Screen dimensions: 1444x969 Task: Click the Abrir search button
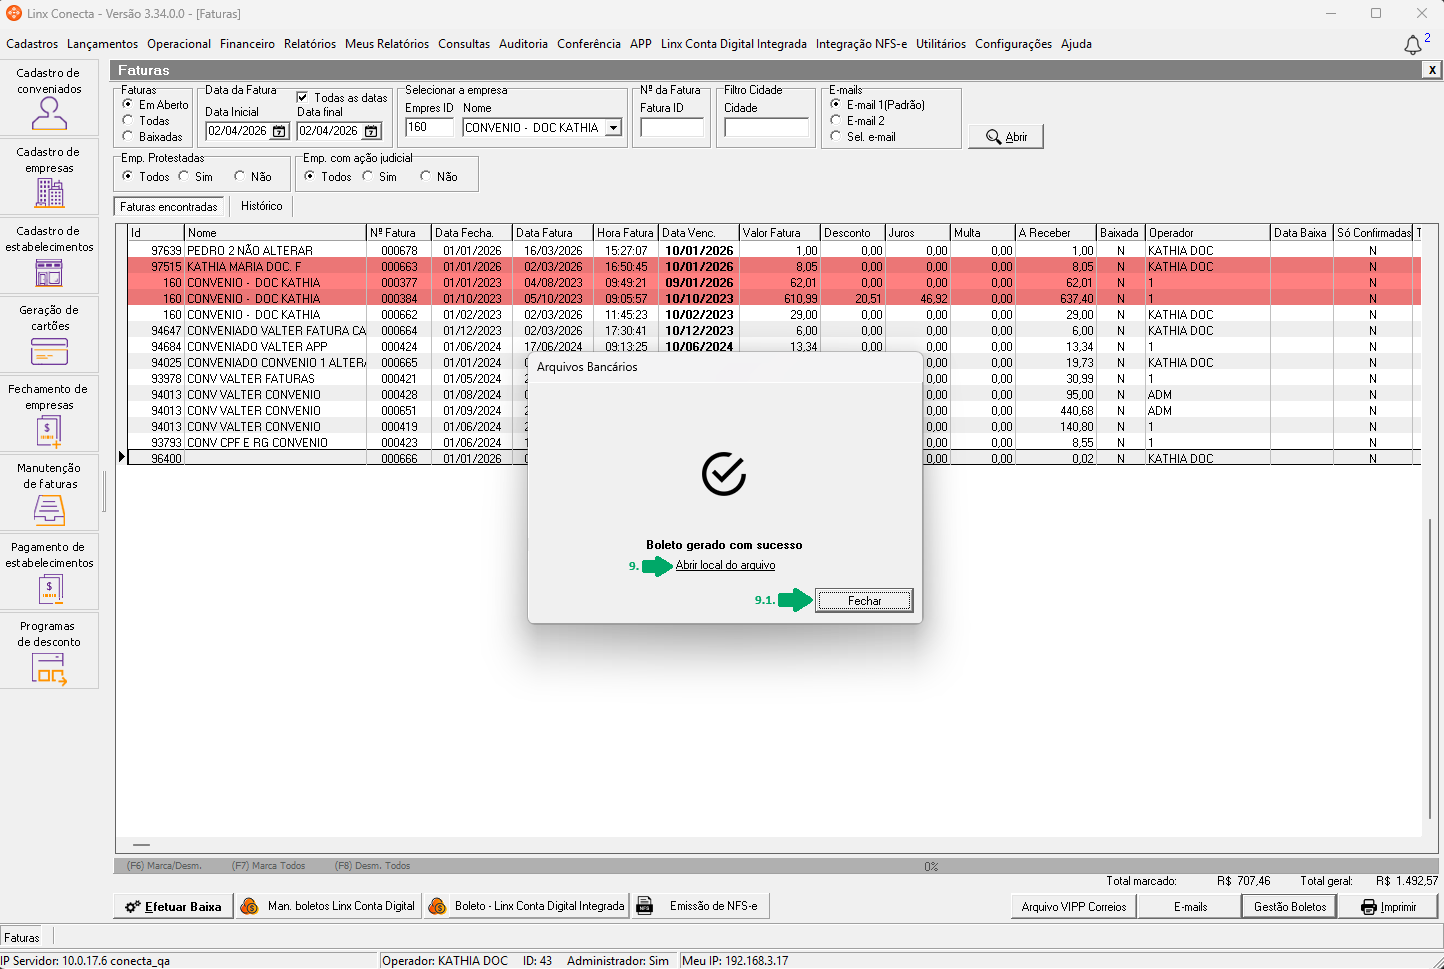1006,137
